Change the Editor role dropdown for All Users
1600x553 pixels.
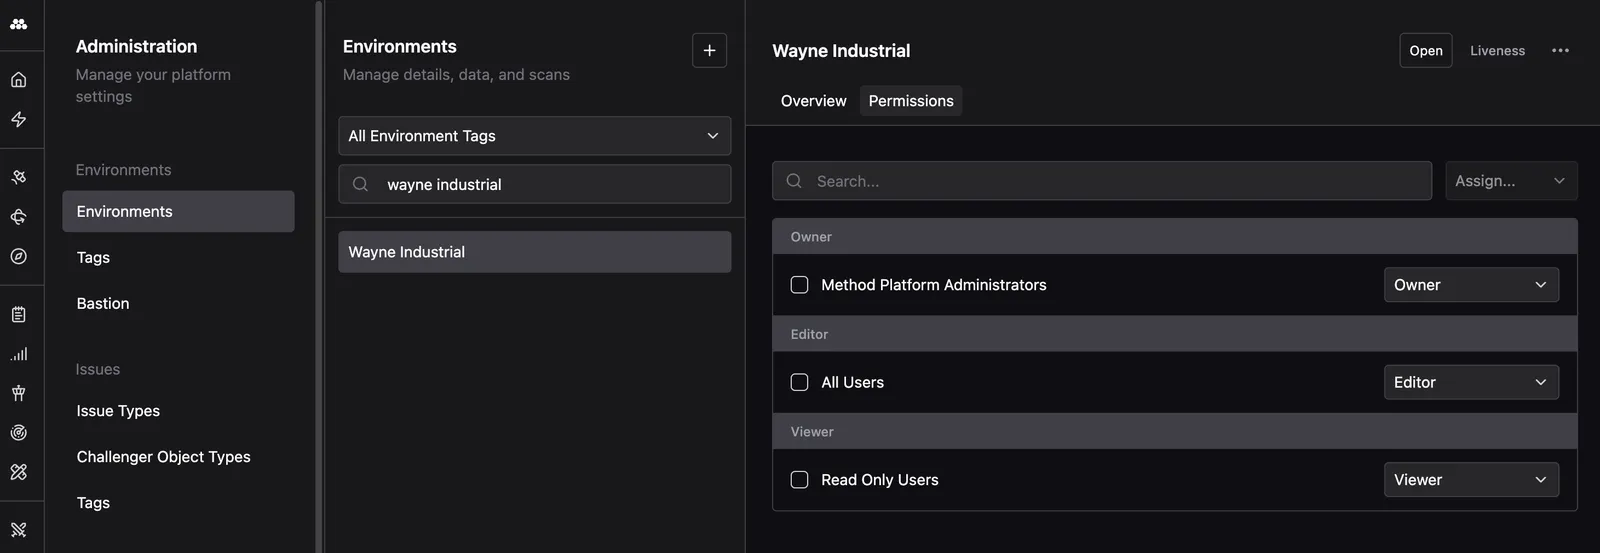tap(1471, 382)
